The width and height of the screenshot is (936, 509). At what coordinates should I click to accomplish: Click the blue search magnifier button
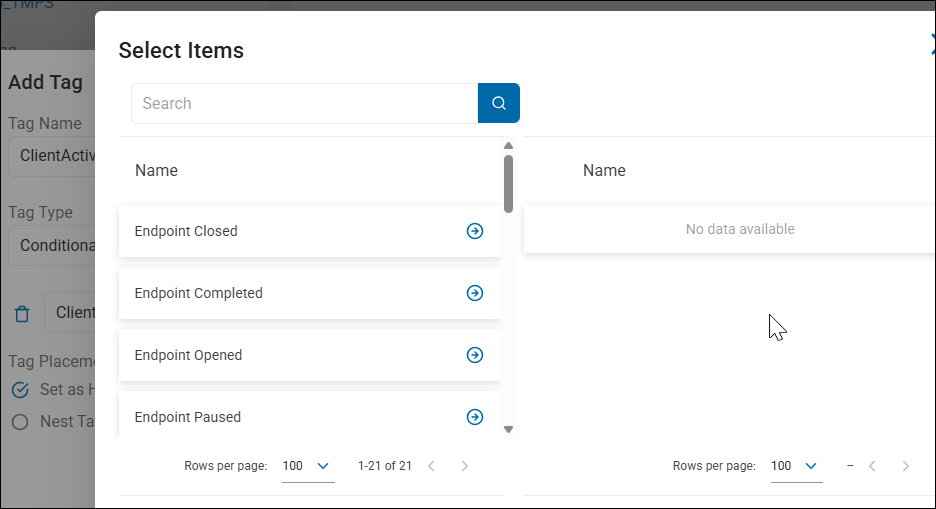498,103
